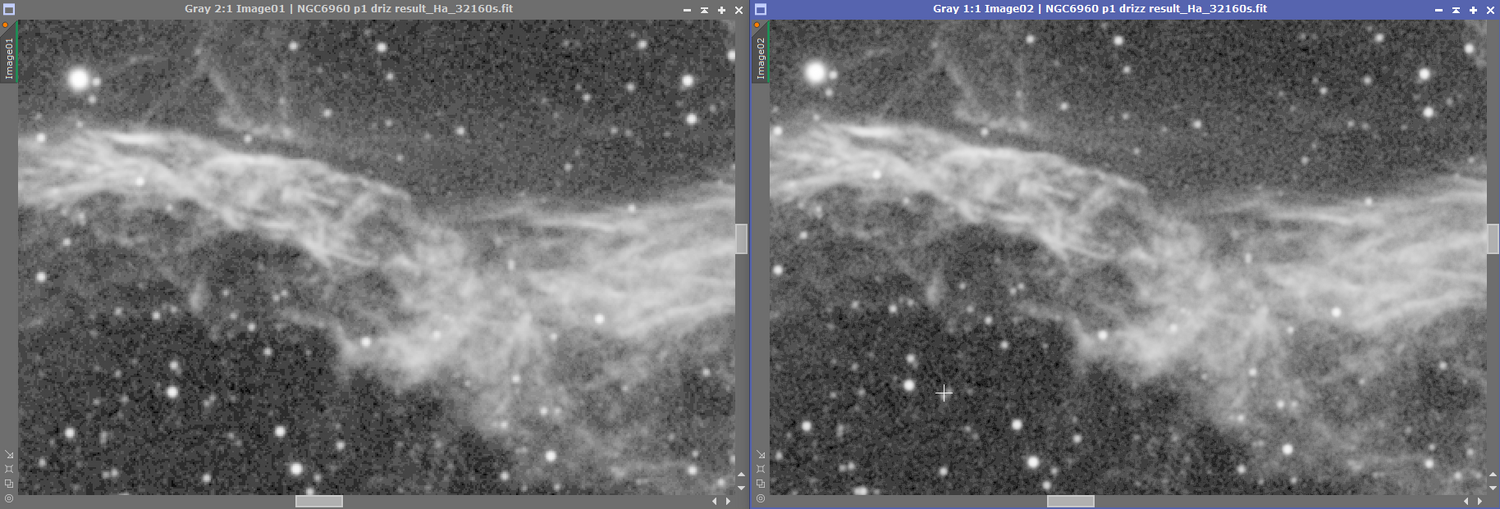Click the orange dot above the Image01 tab
Screen dimensions: 1500x509
[x=7, y=26]
